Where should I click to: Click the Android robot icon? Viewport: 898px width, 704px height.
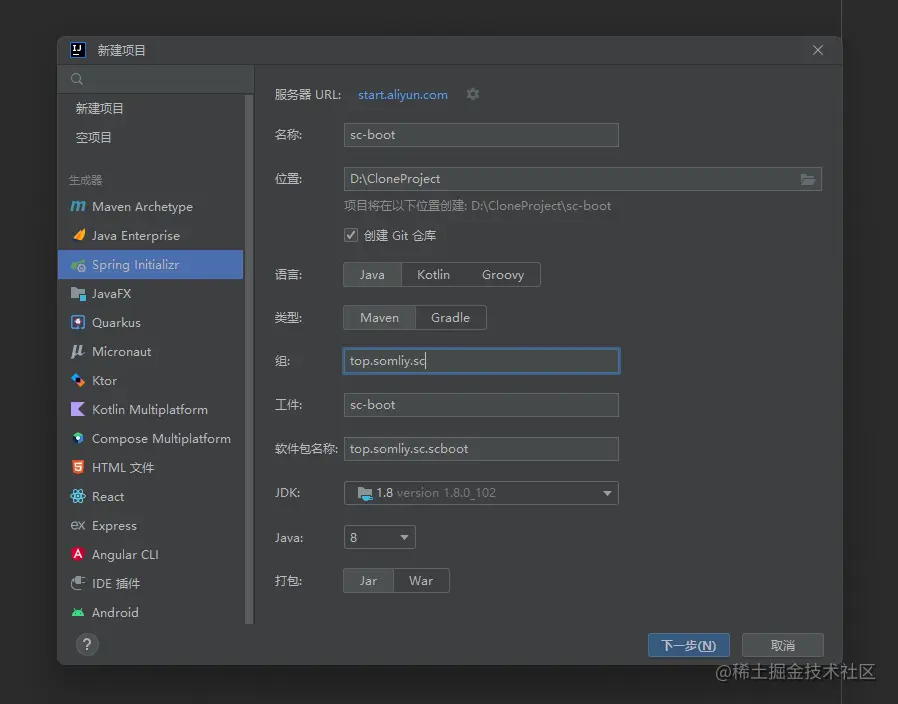click(x=78, y=612)
